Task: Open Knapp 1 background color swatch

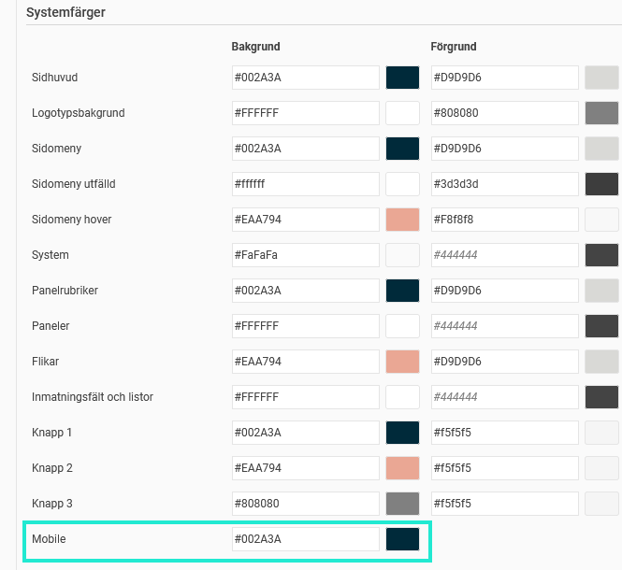Action: coord(402,433)
